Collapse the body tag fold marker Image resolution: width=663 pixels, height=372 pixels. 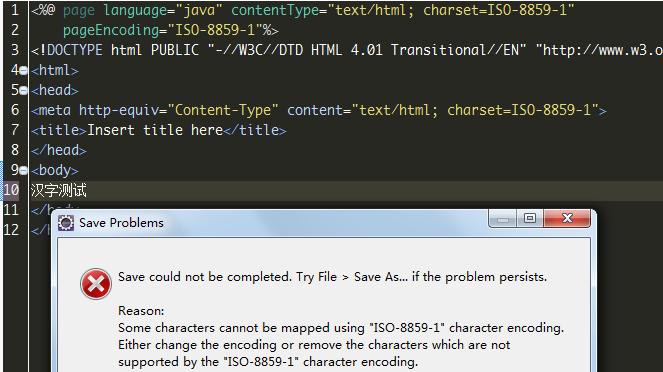(24, 170)
